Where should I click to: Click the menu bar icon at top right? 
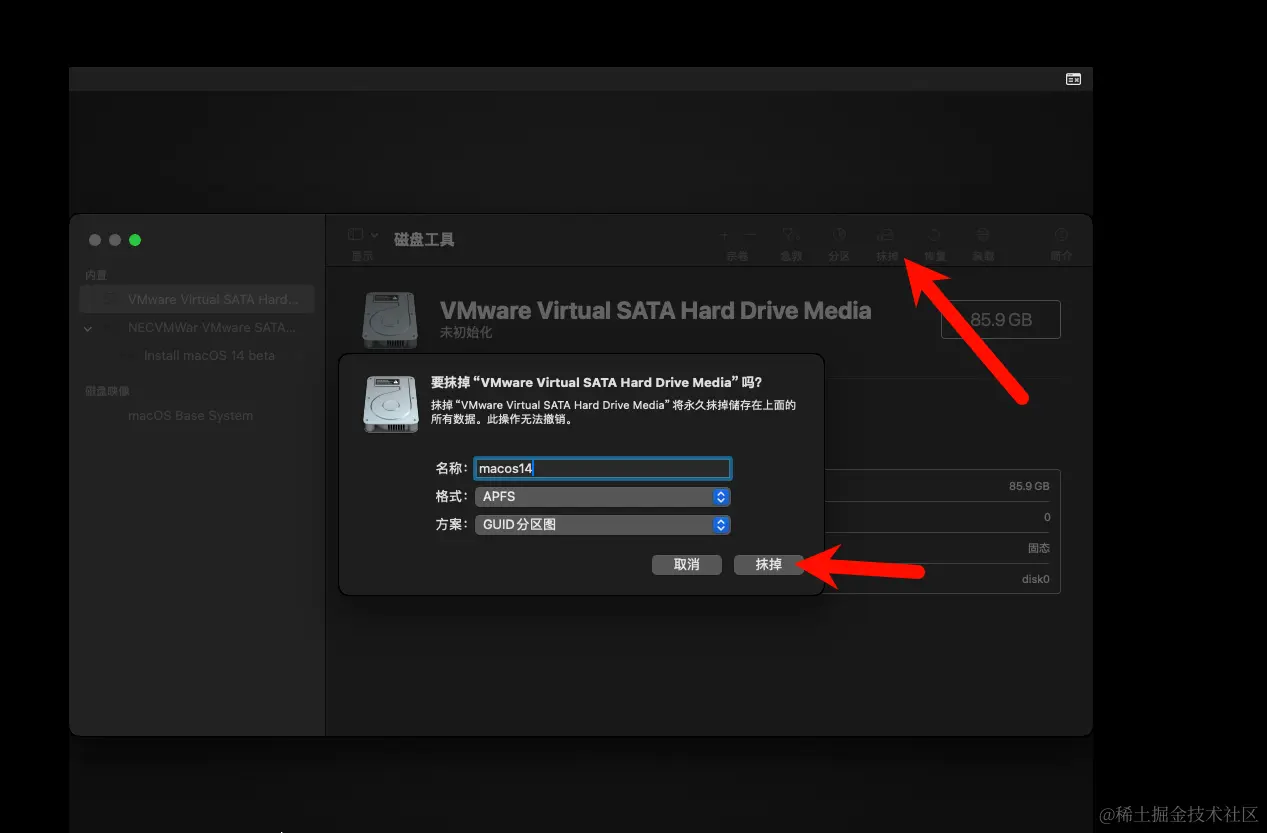(1073, 79)
